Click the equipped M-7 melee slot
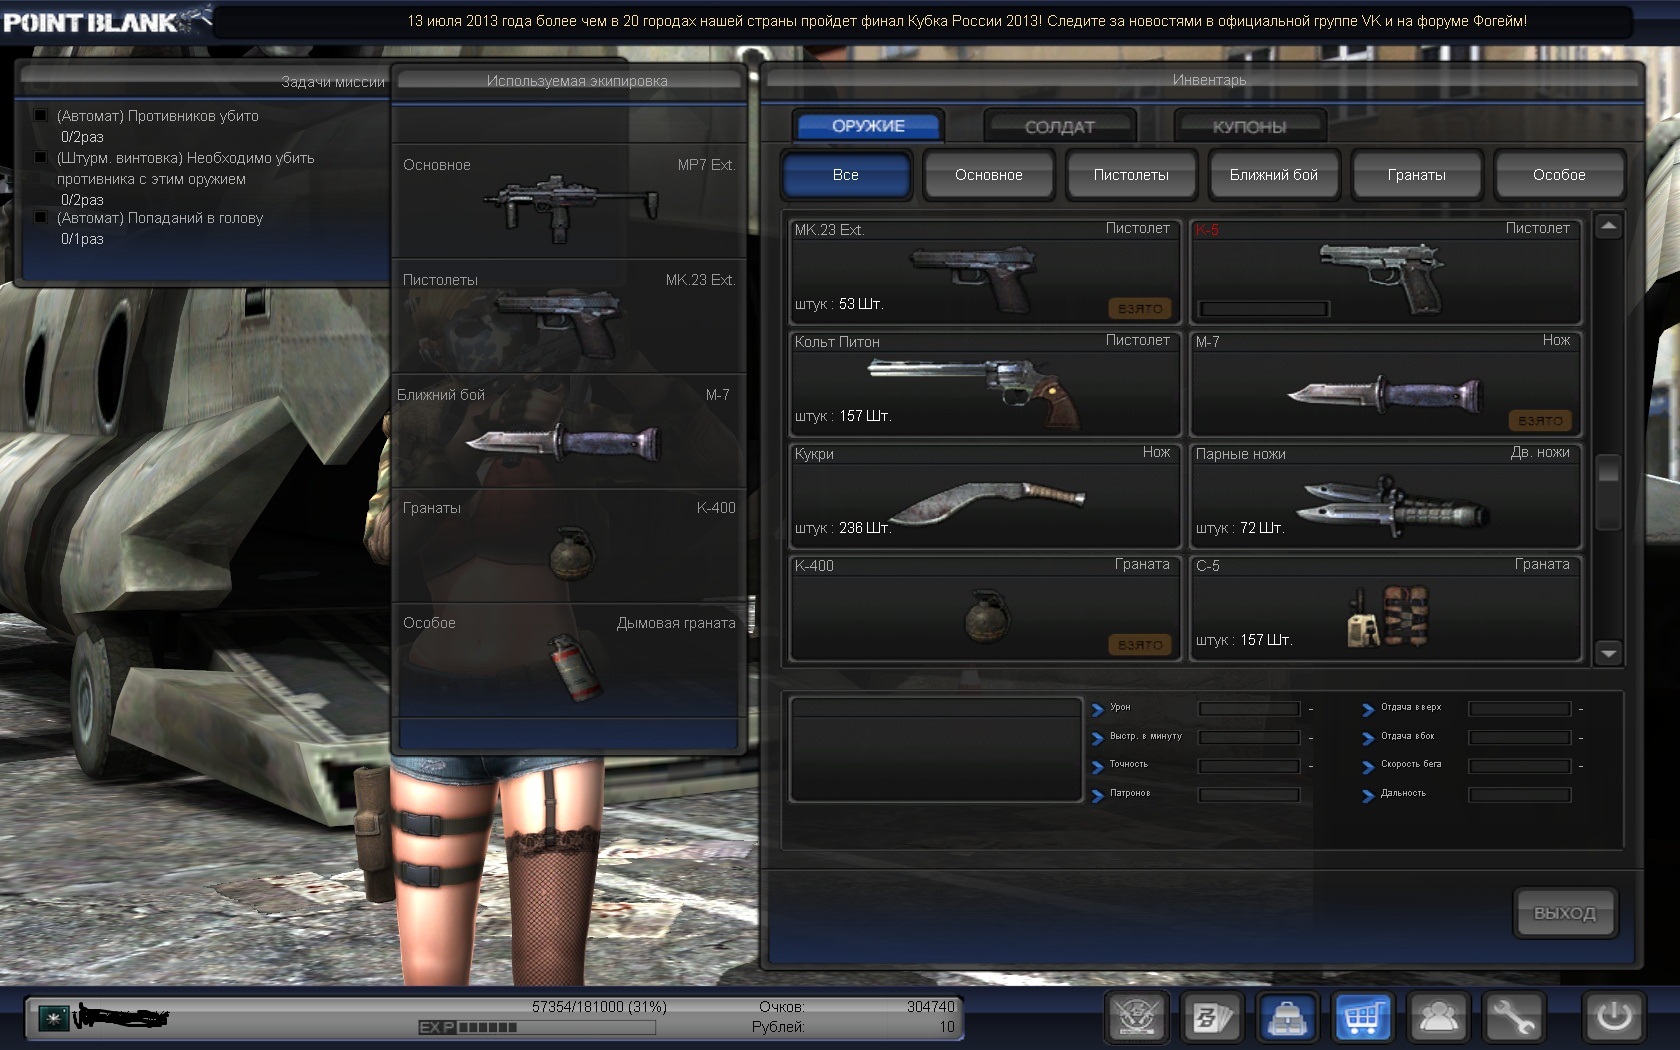Image resolution: width=1680 pixels, height=1050 pixels. tap(569, 431)
